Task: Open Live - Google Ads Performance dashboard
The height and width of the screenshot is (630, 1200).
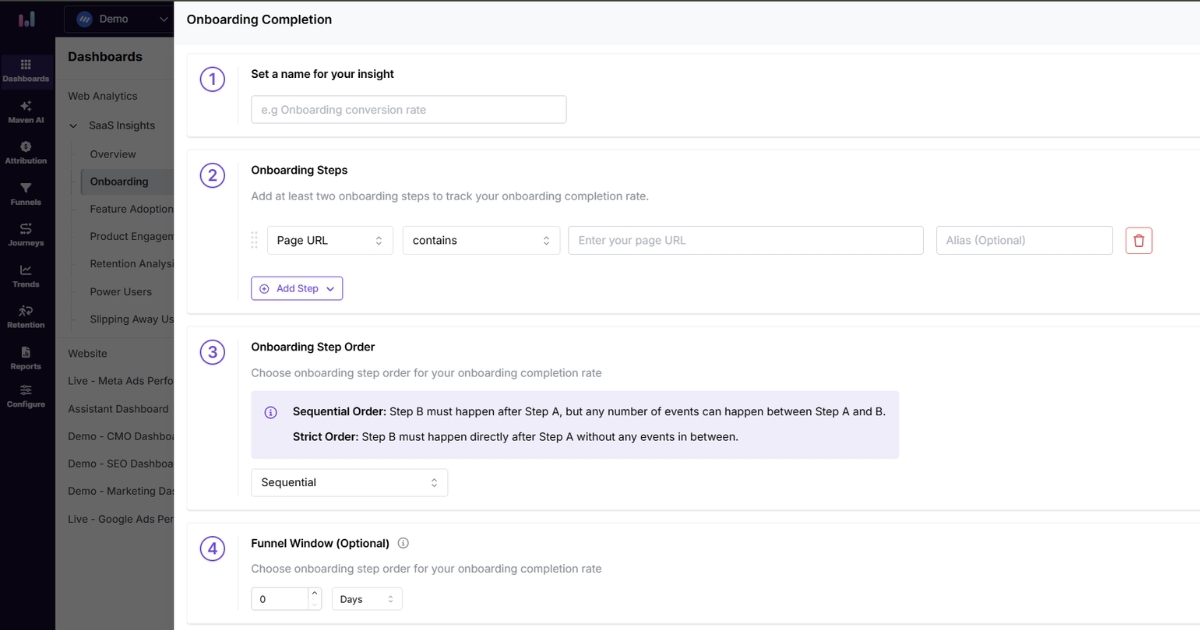Action: click(x=121, y=519)
